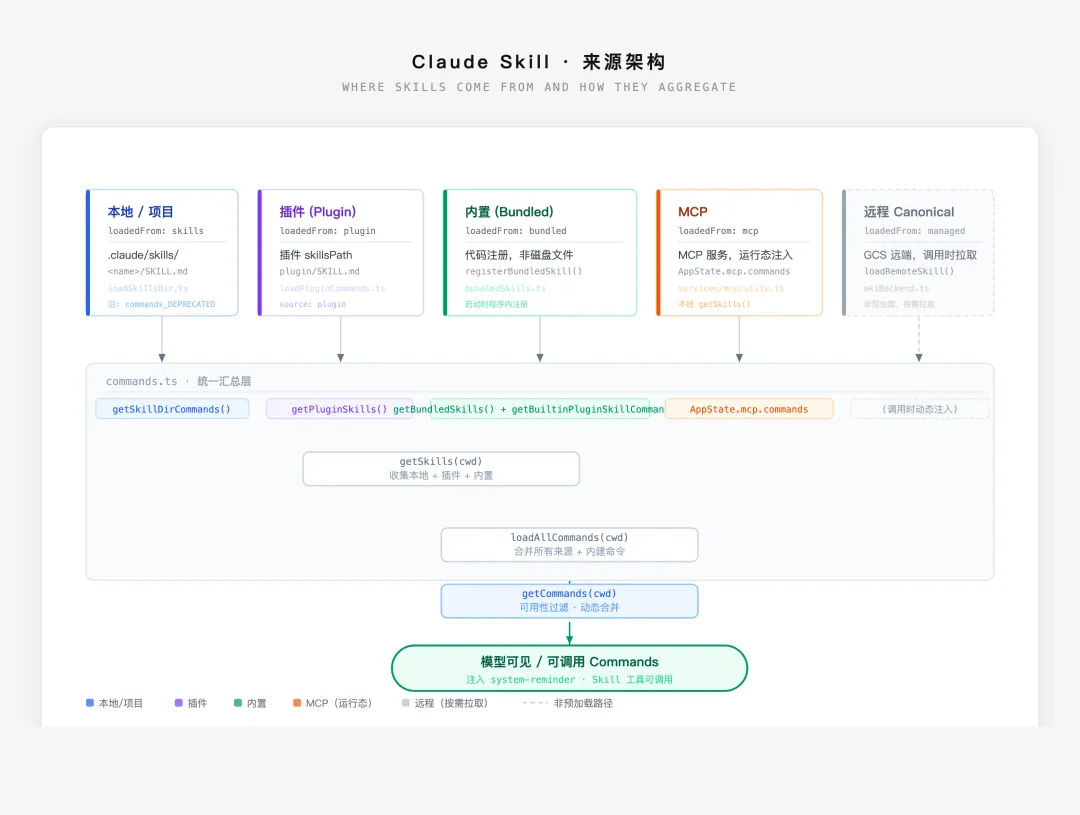The image size is (1080, 815).
Task: Click the 注入 system-reminder · Skill 工具可调用 caption
Action: pyautogui.click(x=569, y=679)
